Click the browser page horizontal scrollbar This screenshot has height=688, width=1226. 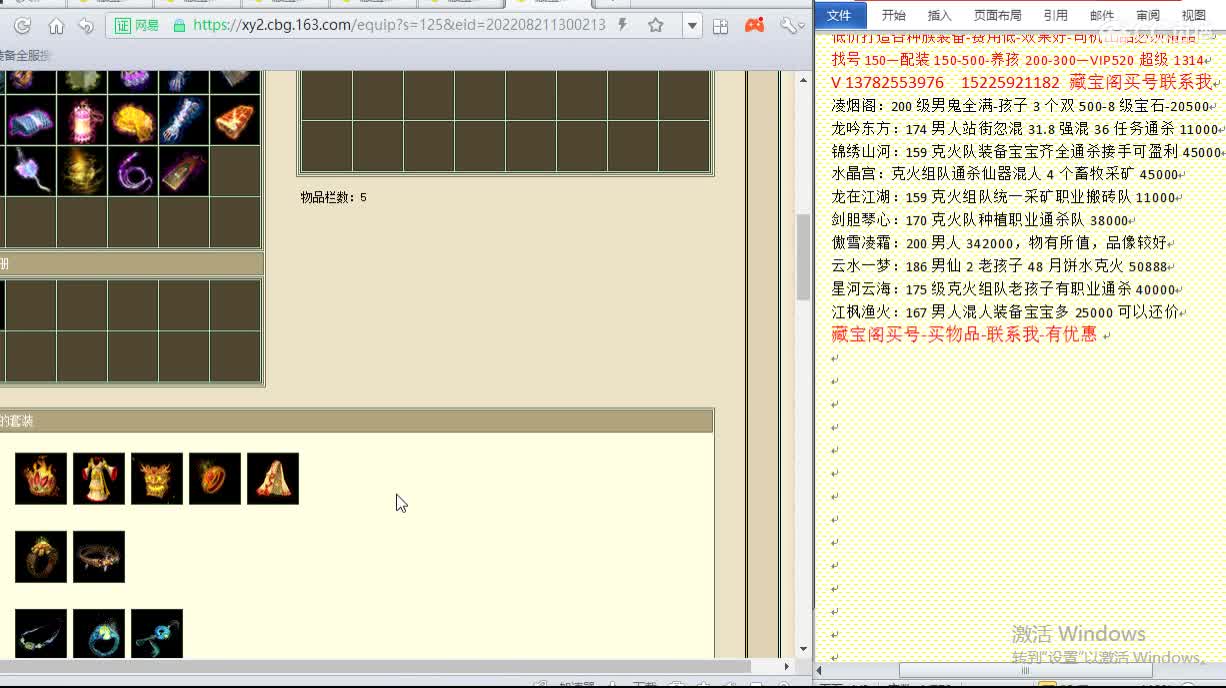pyautogui.click(x=375, y=666)
